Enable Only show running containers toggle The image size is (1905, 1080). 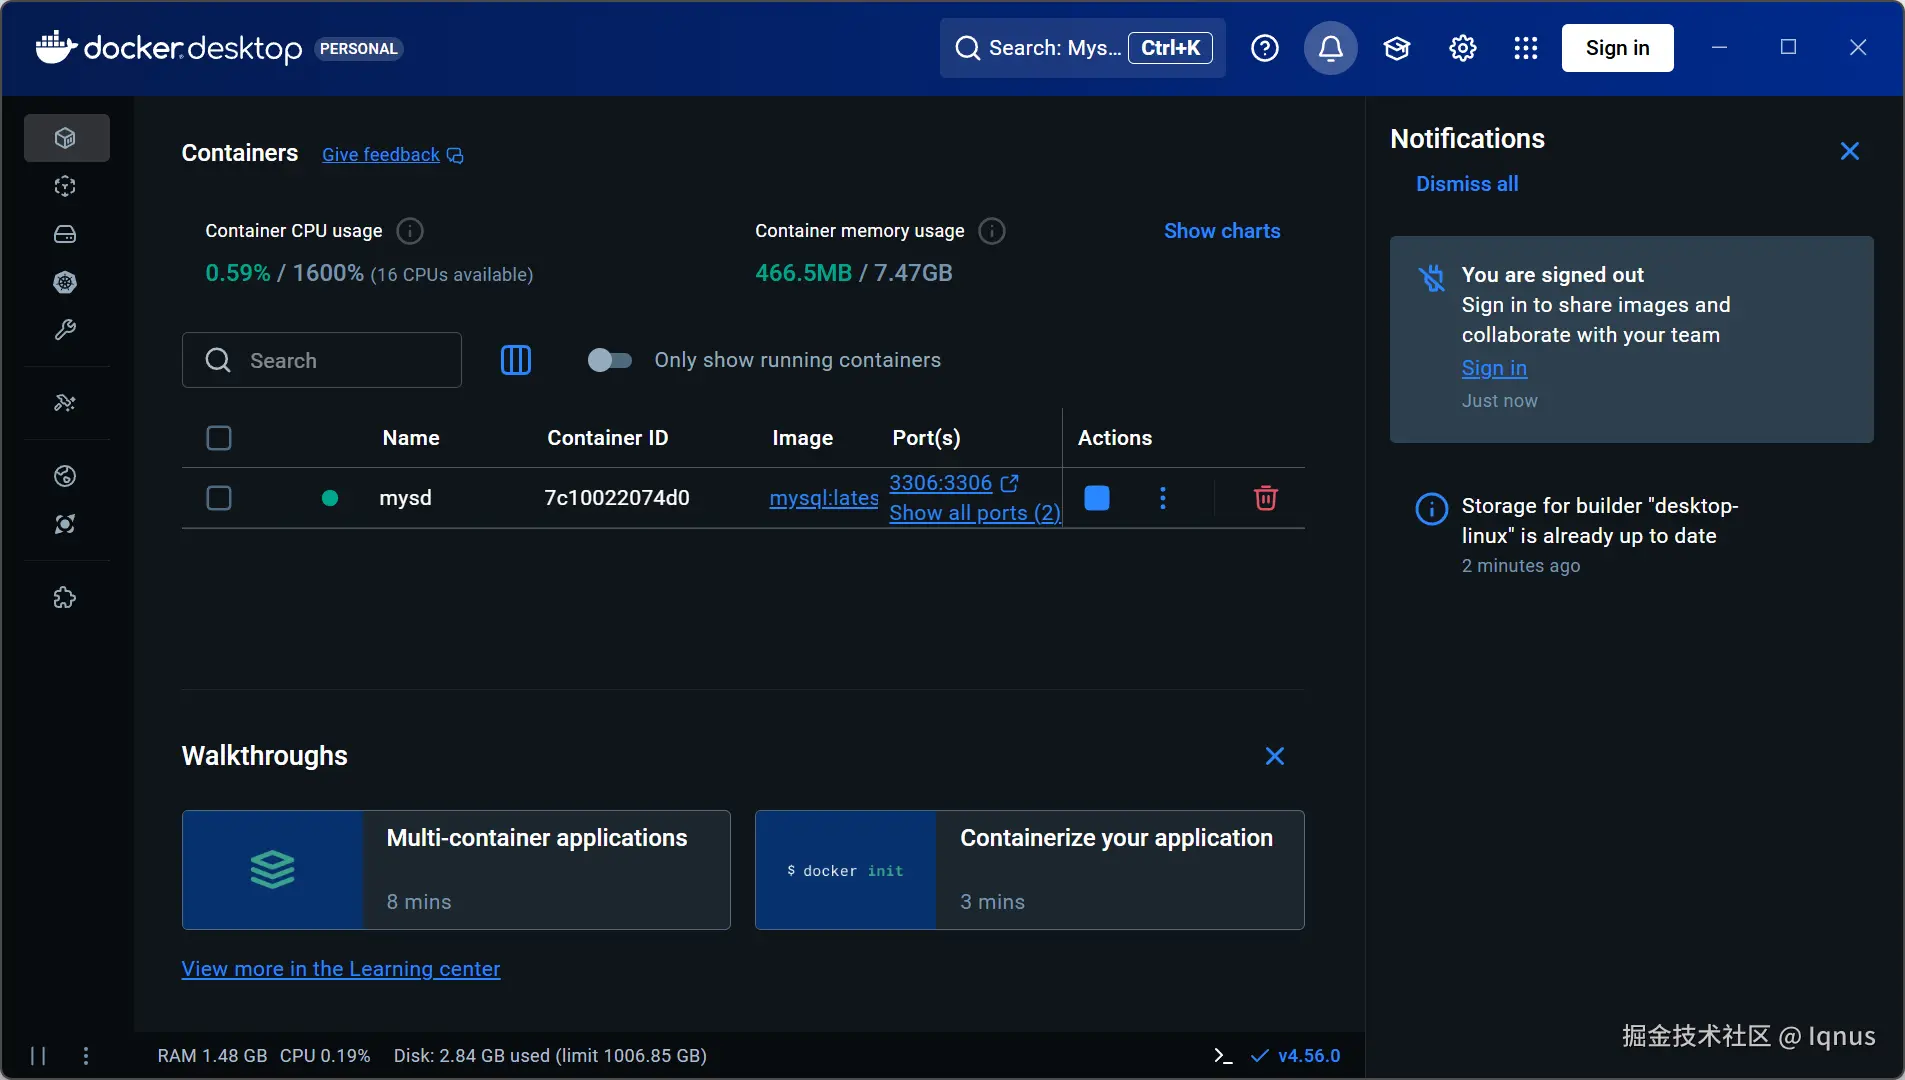coord(610,360)
